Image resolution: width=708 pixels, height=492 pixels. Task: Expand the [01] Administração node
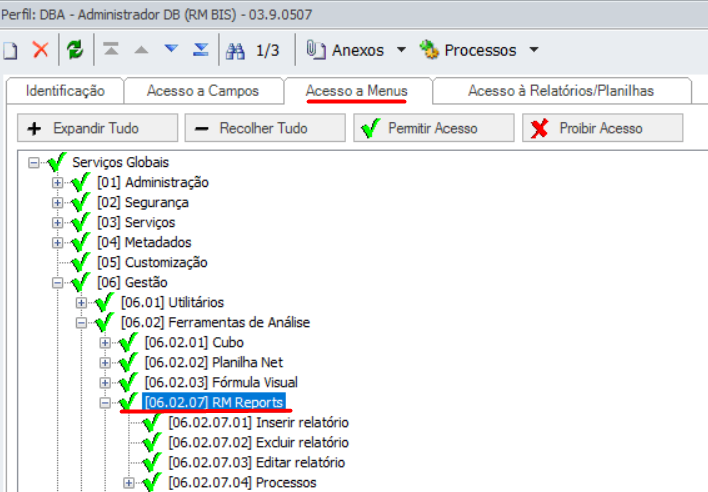point(57,182)
